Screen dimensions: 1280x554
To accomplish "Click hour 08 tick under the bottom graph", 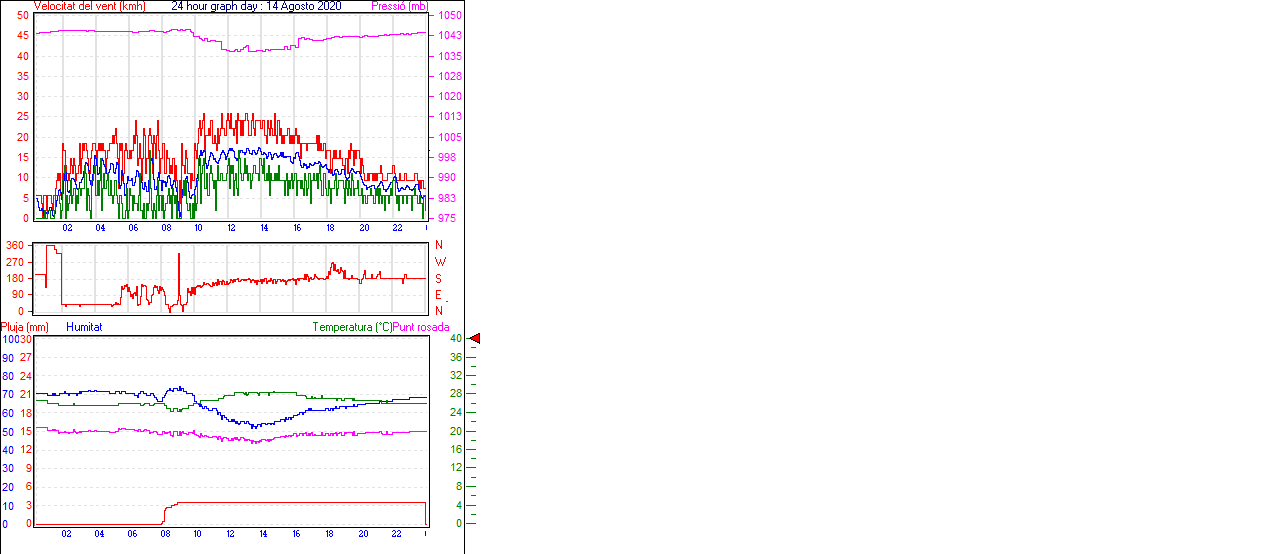I will pyautogui.click(x=165, y=534).
